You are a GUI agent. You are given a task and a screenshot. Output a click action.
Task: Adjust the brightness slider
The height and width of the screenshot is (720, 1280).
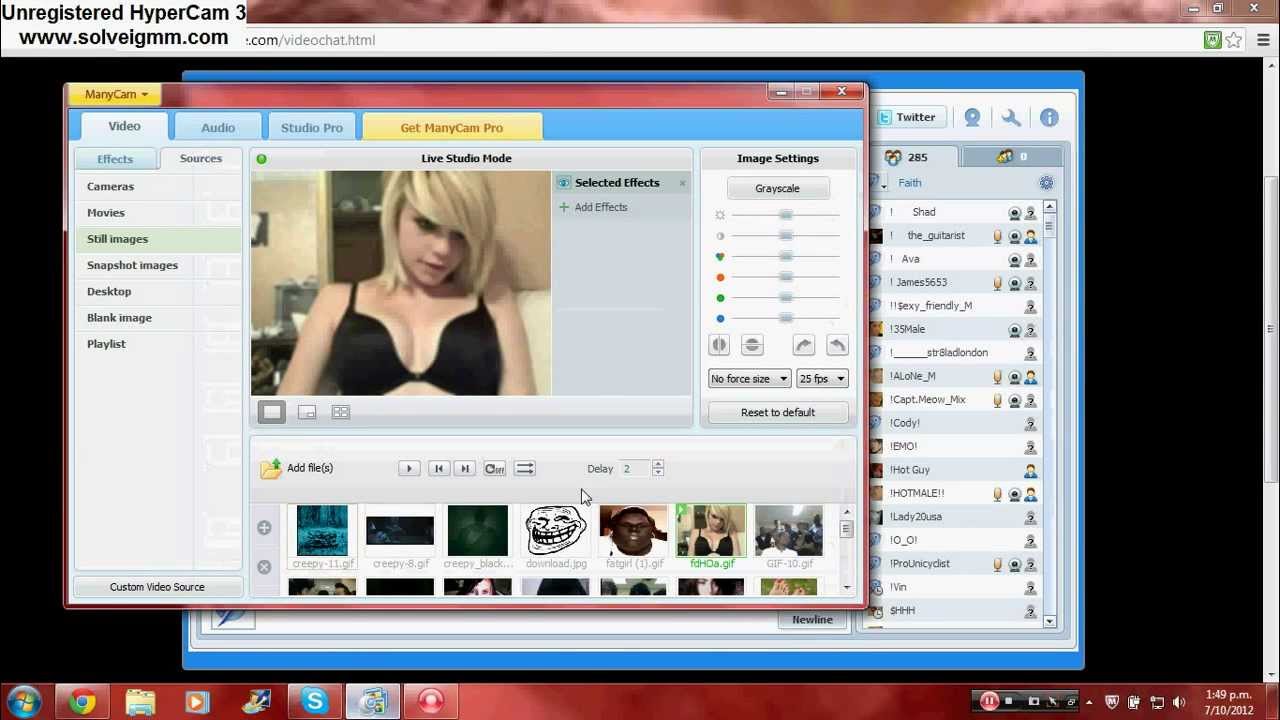coord(786,215)
